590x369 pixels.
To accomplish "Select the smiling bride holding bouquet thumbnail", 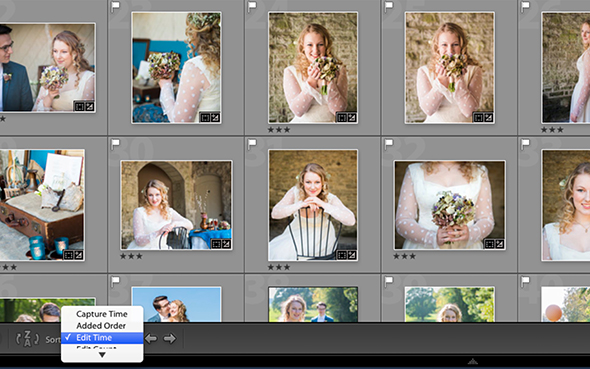I will pos(313,68).
